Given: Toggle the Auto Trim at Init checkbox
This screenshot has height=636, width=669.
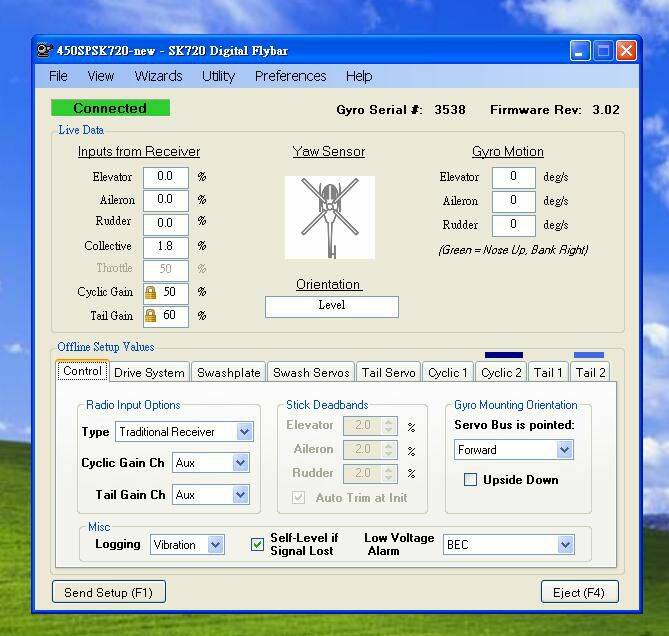Looking at the screenshot, I should click(x=298, y=497).
